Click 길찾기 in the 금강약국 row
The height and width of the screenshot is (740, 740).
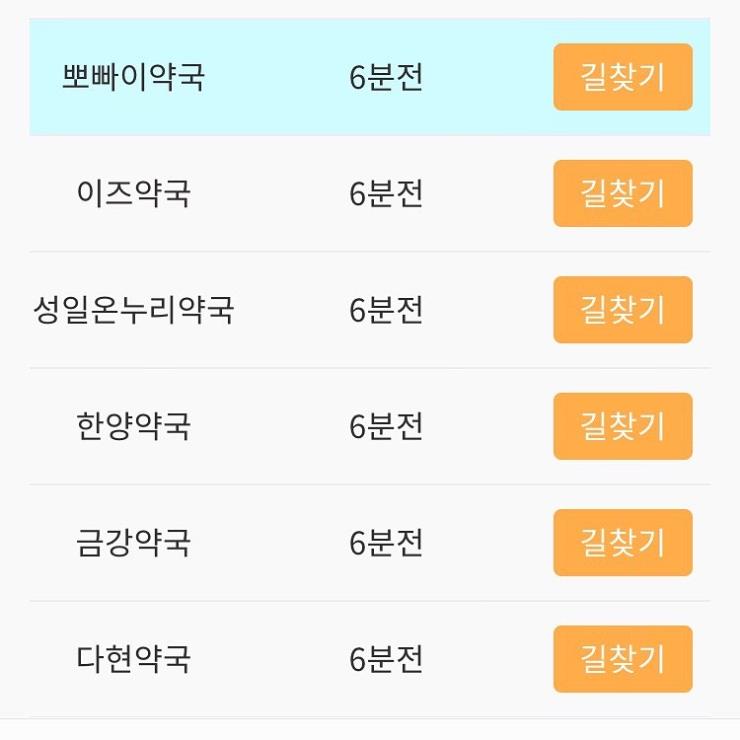pos(622,542)
